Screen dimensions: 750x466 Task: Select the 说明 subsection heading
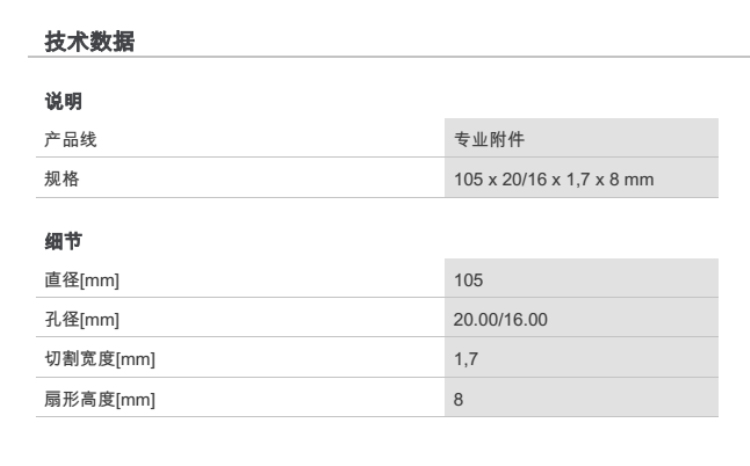click(62, 101)
